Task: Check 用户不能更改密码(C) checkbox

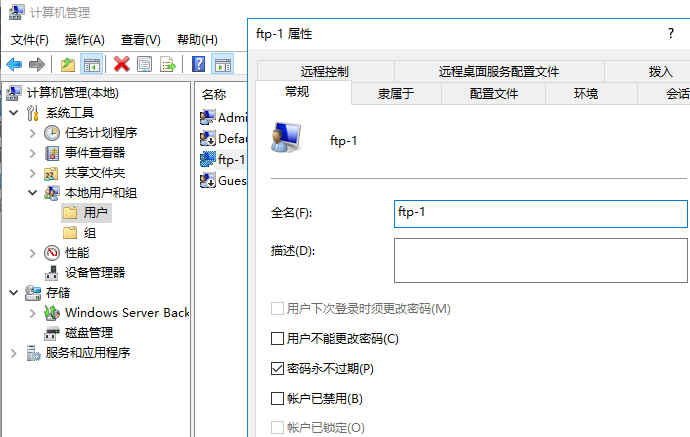Action: tap(277, 338)
